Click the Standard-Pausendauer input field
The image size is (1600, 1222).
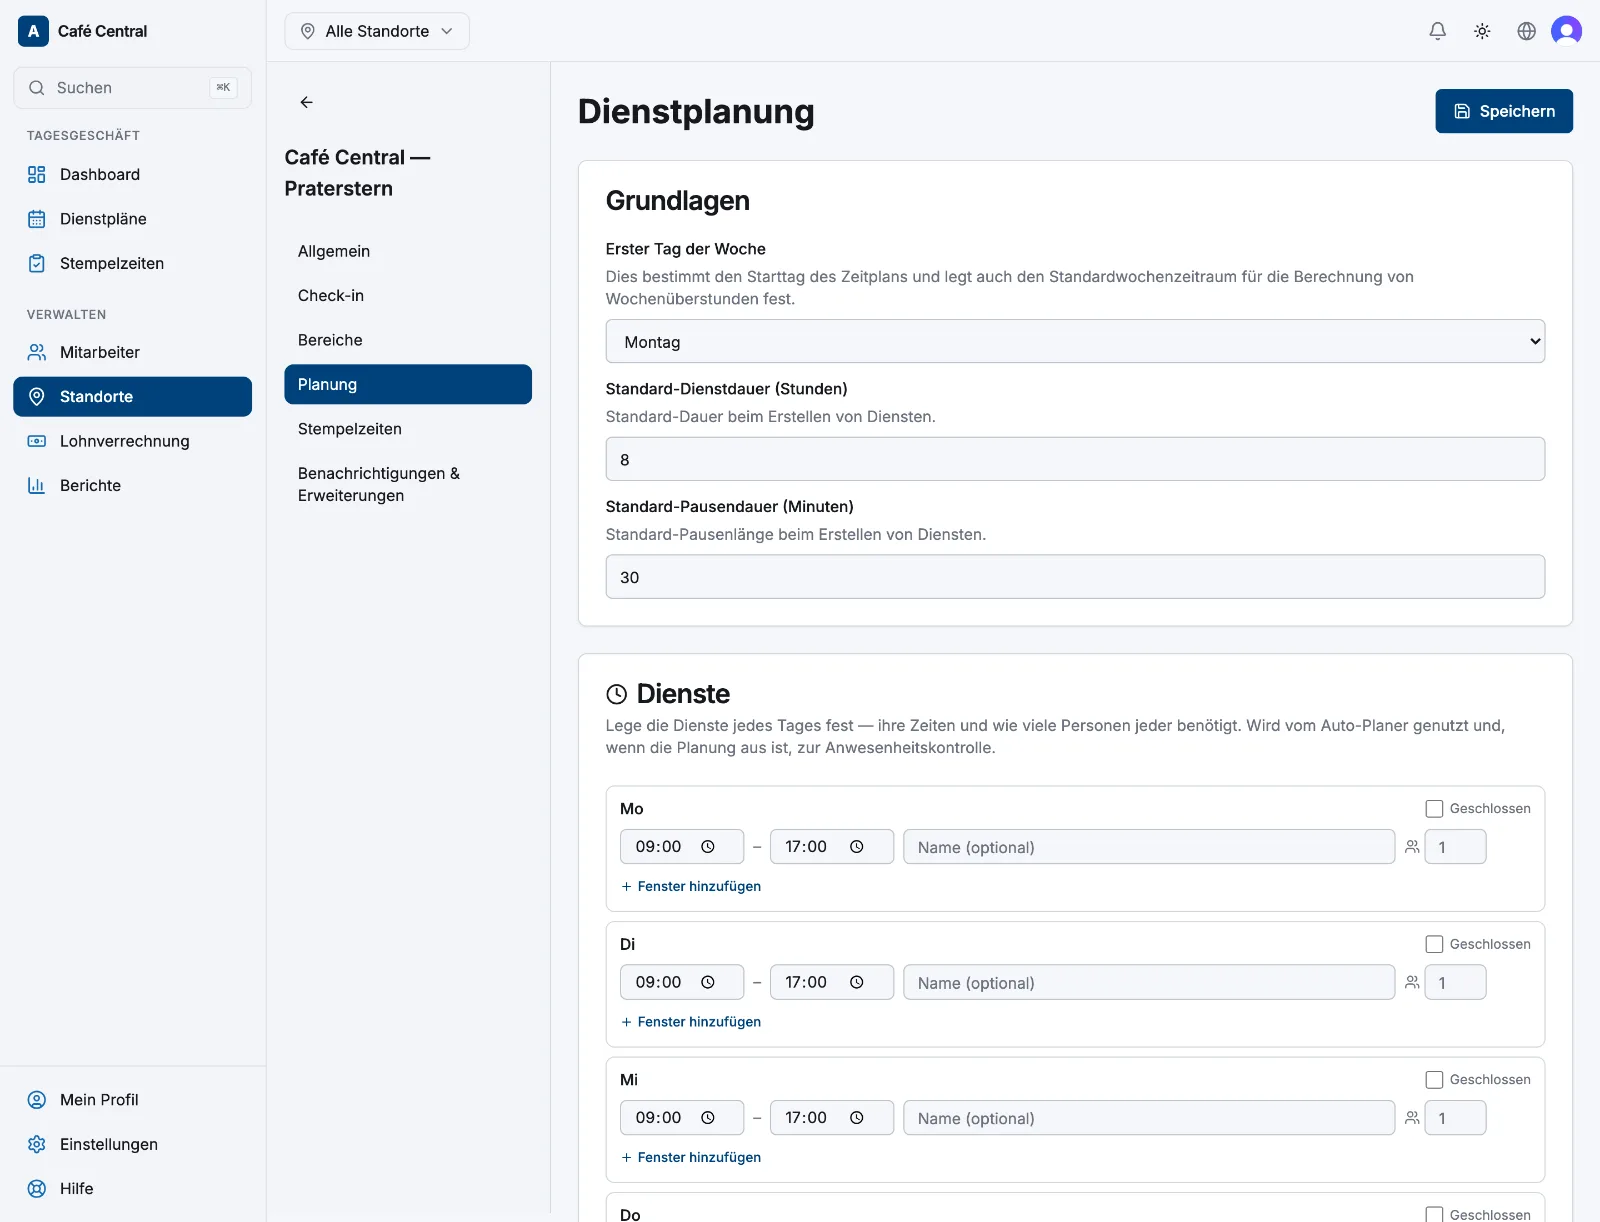(1075, 577)
